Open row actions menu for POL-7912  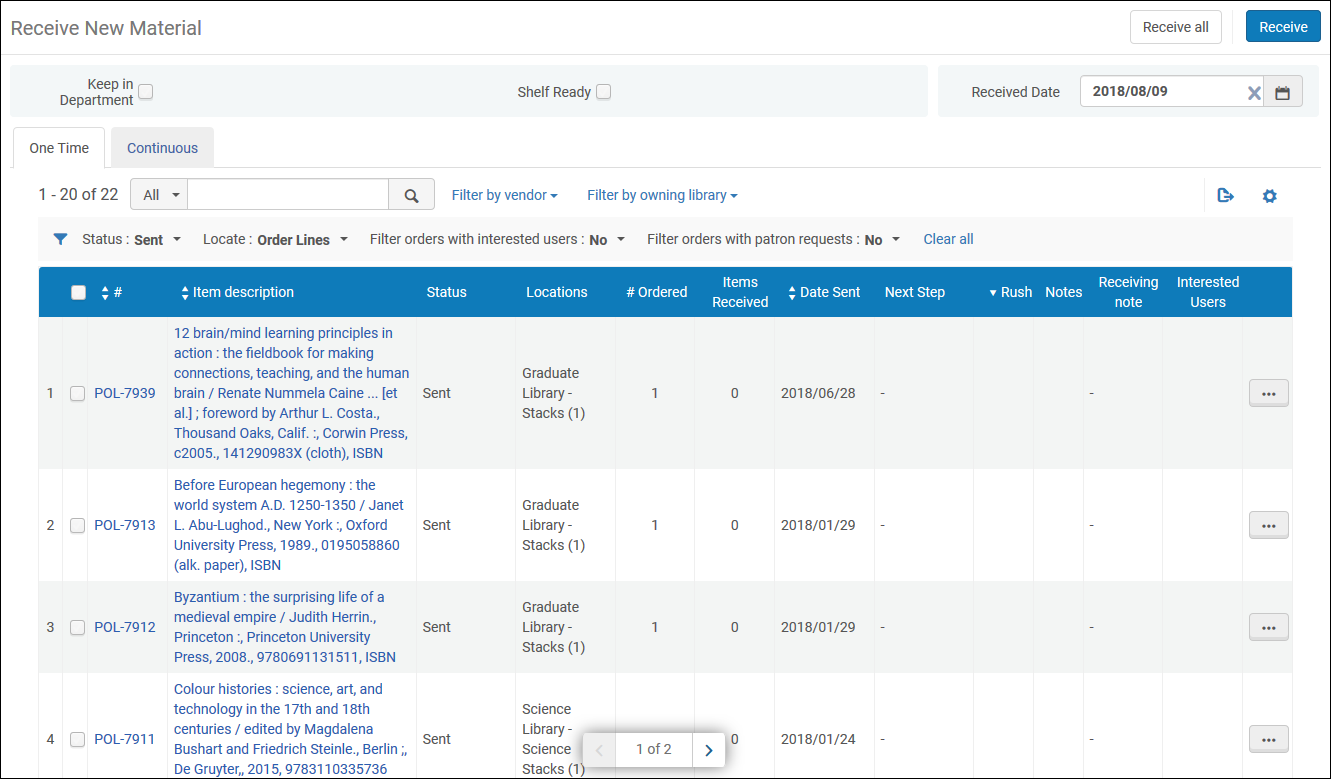(x=1268, y=627)
